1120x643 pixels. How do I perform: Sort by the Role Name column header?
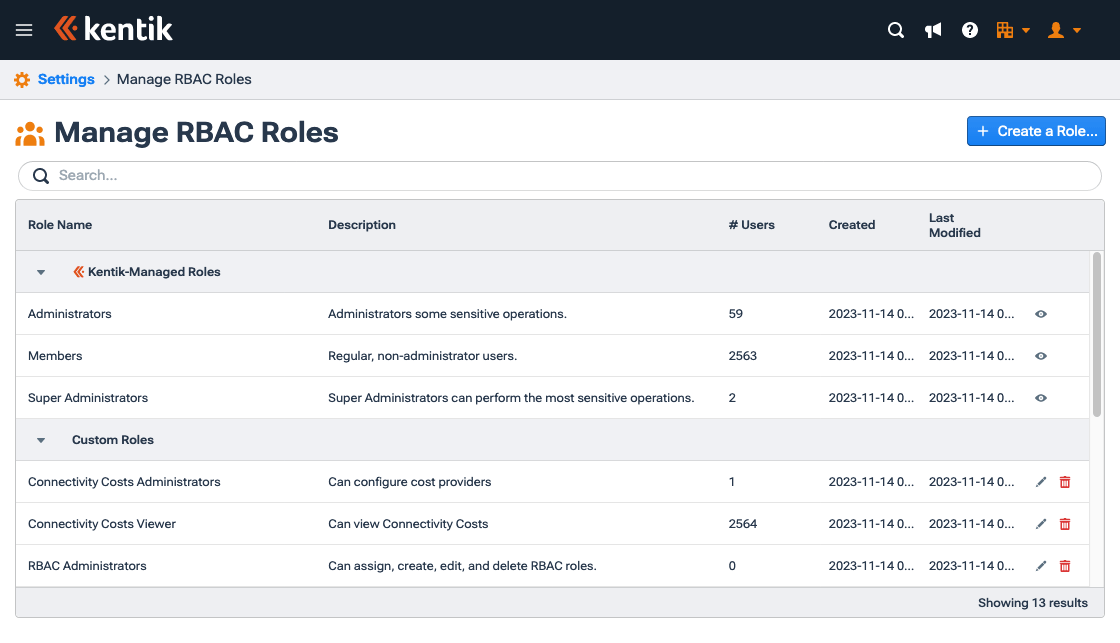click(x=60, y=224)
